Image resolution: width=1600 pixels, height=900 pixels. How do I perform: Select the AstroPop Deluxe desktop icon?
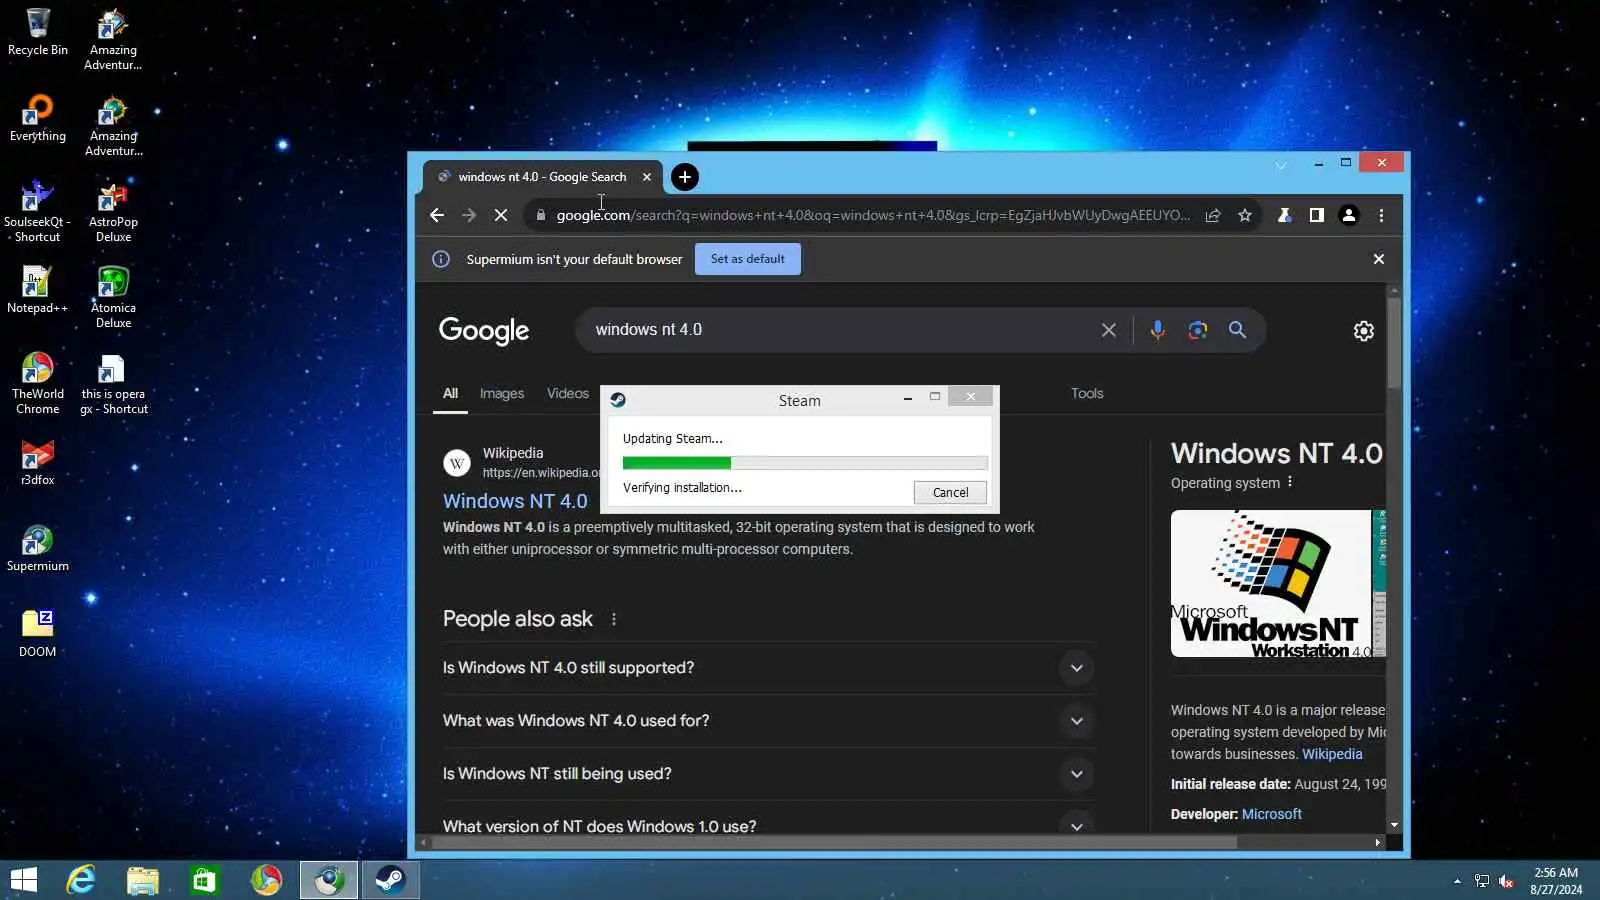click(113, 211)
